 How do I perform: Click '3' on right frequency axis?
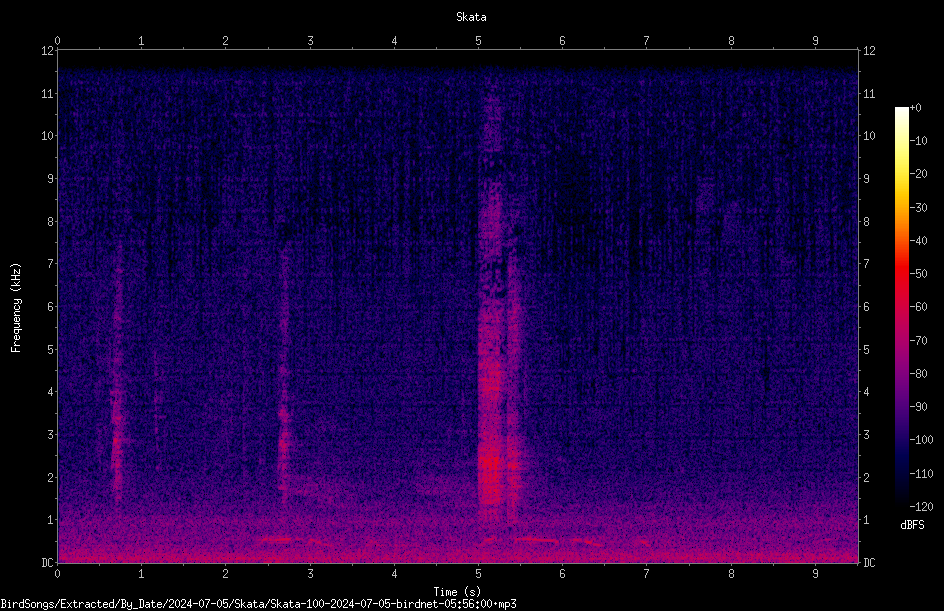coord(866,434)
